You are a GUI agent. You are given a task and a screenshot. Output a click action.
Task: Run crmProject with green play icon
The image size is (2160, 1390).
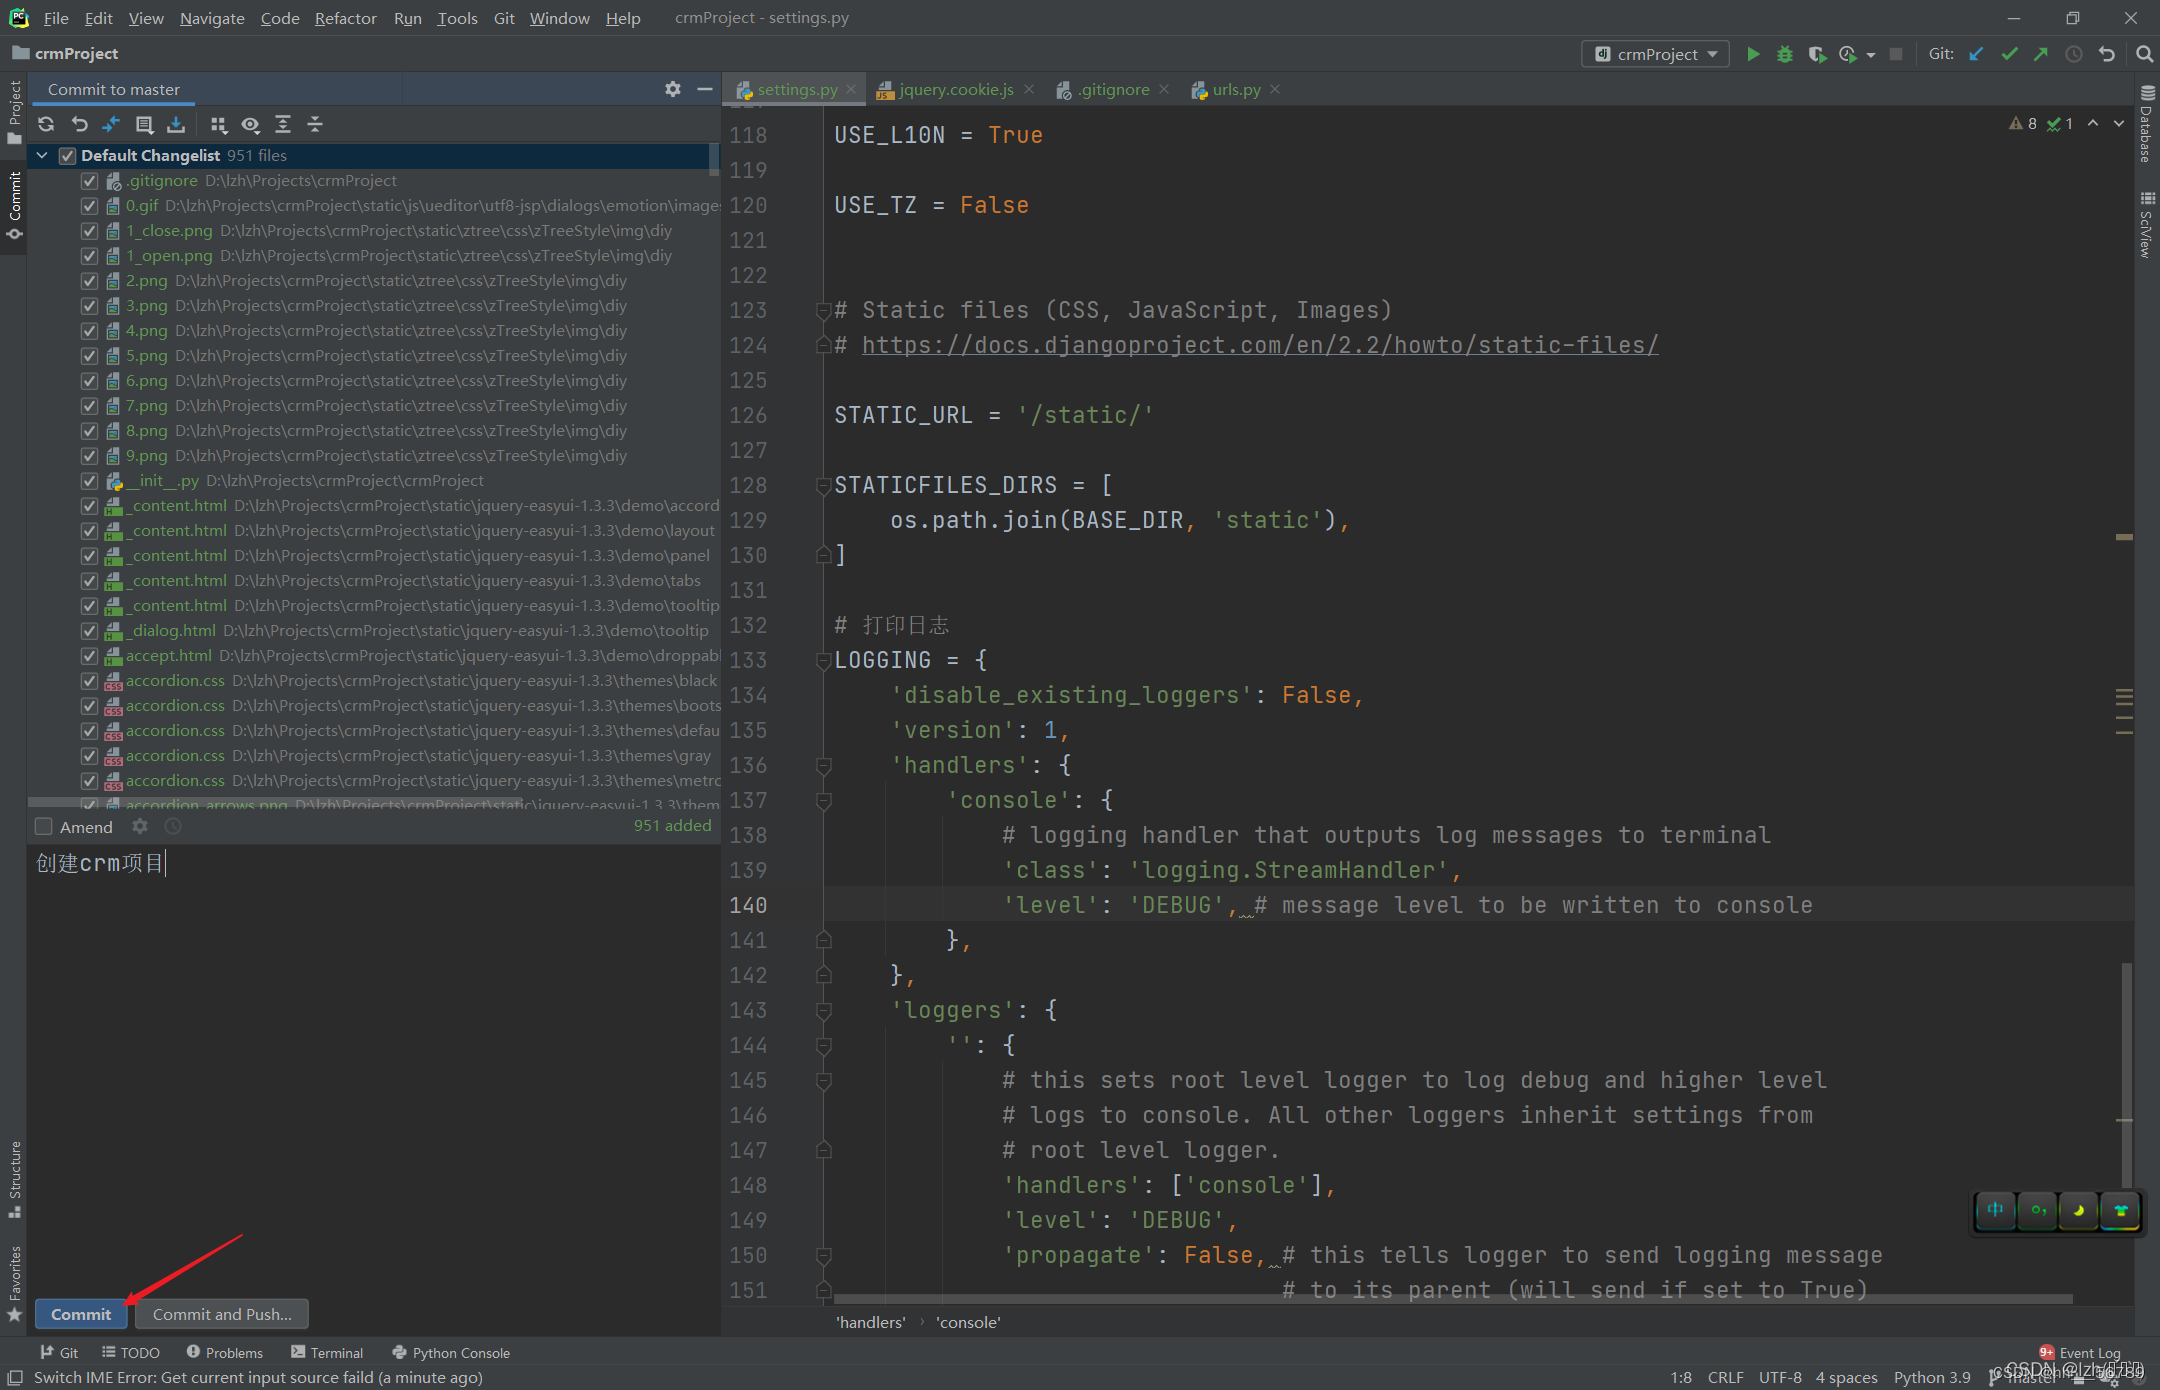(1752, 54)
